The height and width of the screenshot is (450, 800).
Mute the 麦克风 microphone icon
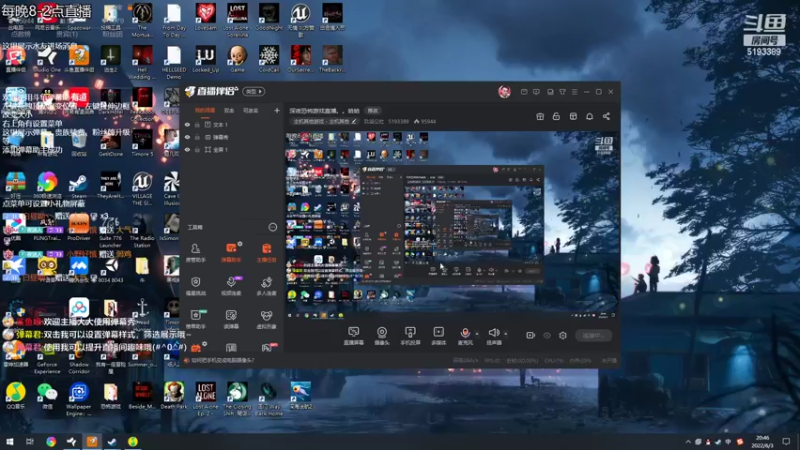coord(465,333)
